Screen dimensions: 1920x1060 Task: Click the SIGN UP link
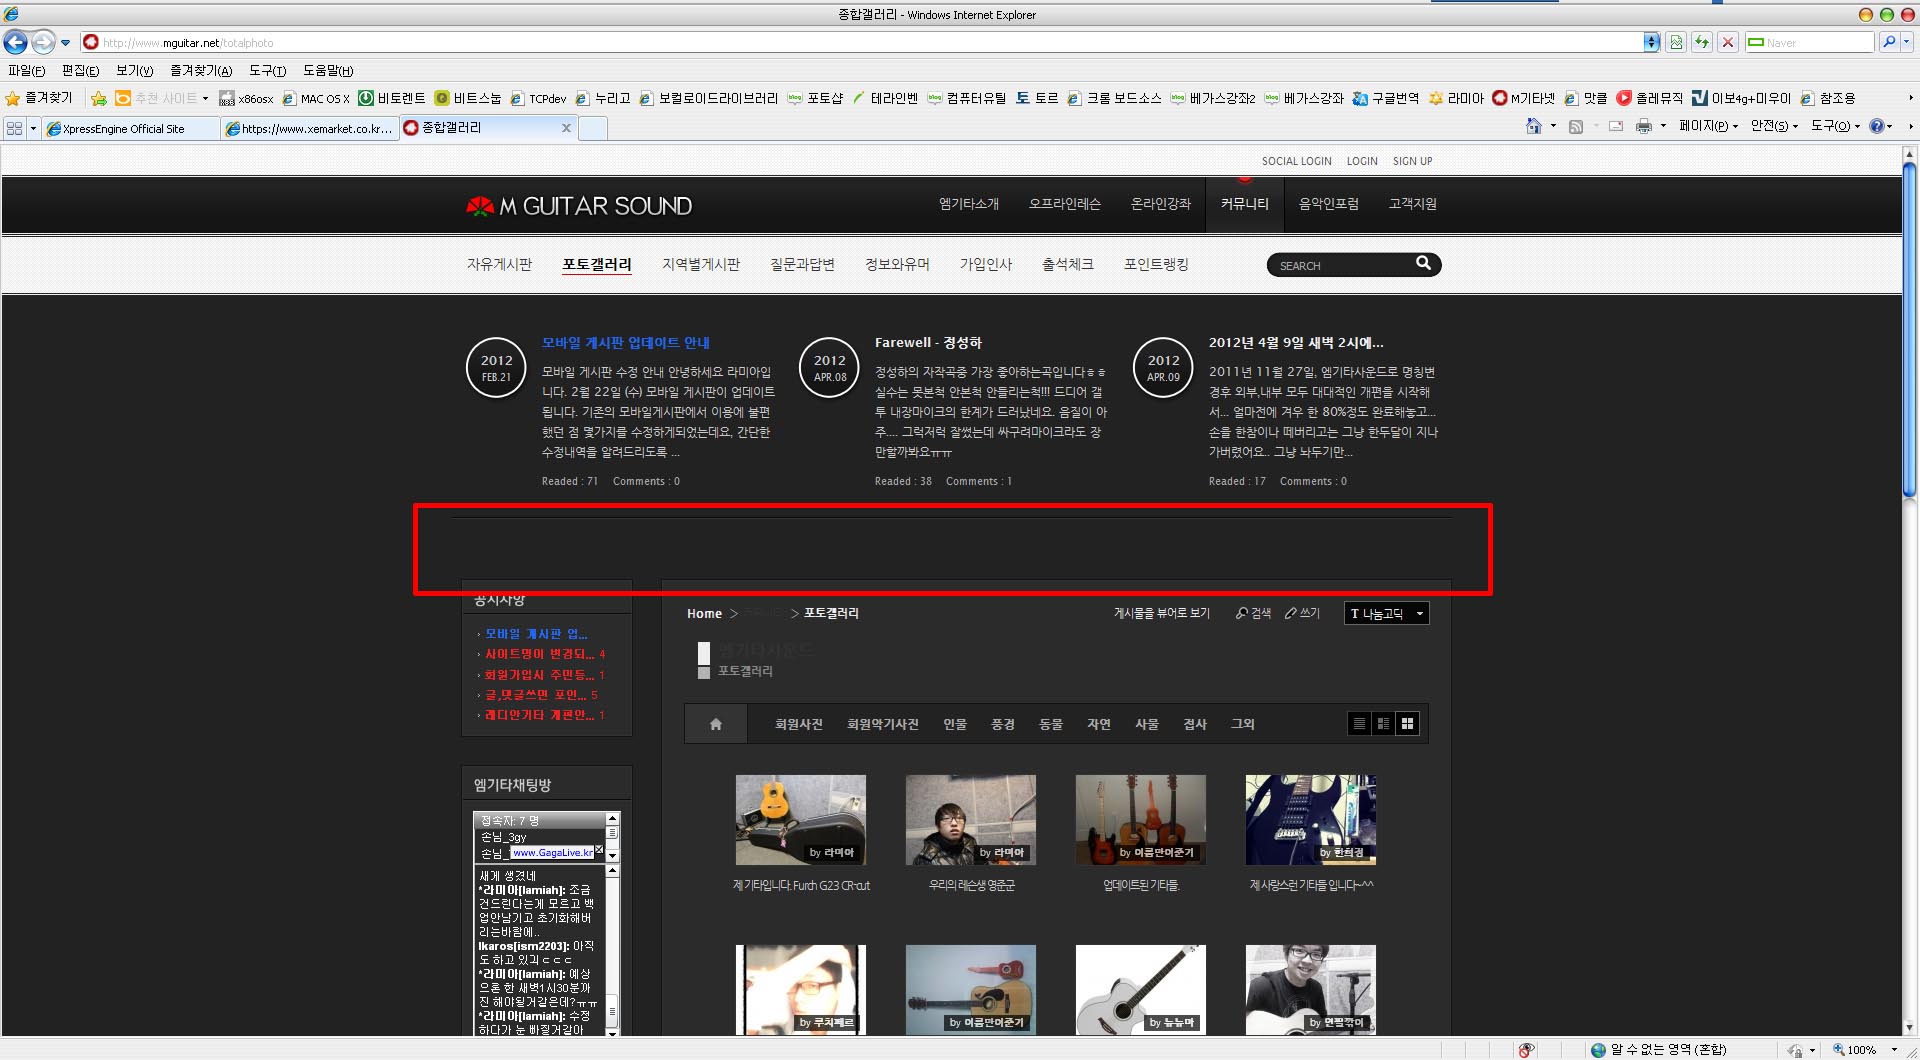1412,161
